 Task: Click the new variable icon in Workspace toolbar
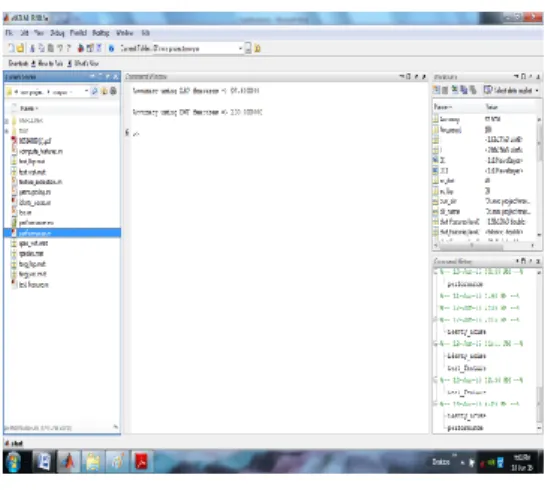click(x=437, y=90)
